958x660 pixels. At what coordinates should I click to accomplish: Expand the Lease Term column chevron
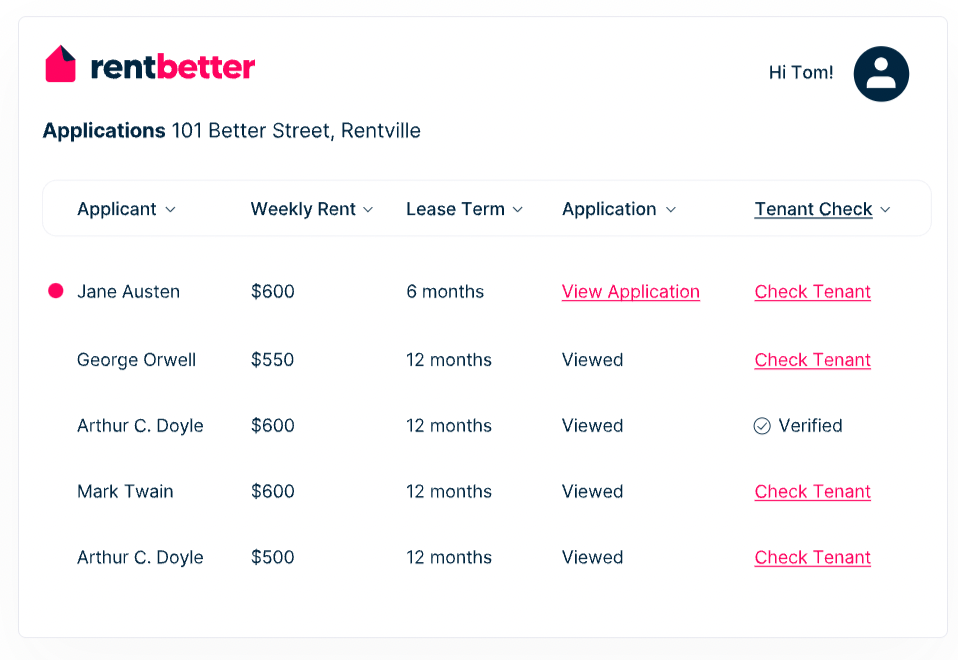pyautogui.click(x=517, y=210)
